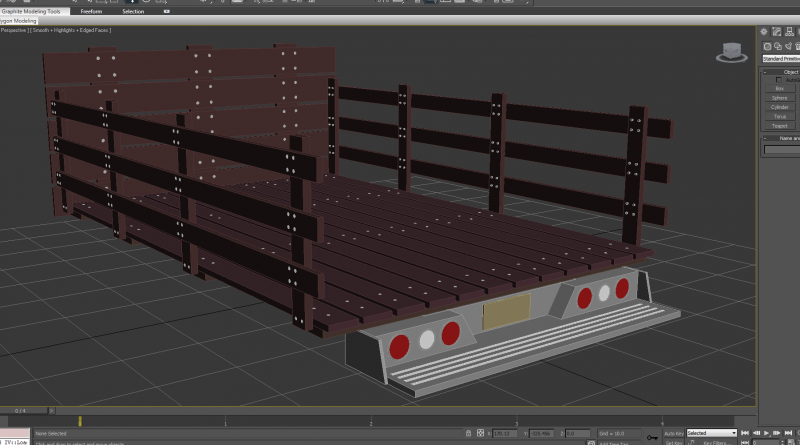
Task: Click the Y coordinate field
Action: (541, 433)
